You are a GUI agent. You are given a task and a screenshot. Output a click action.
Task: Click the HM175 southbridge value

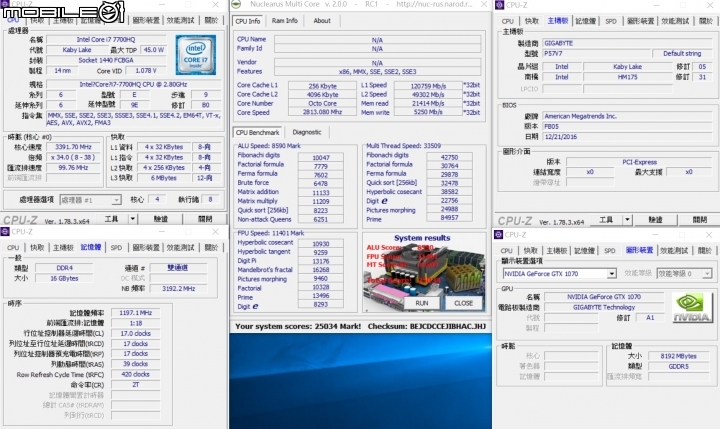627,77
